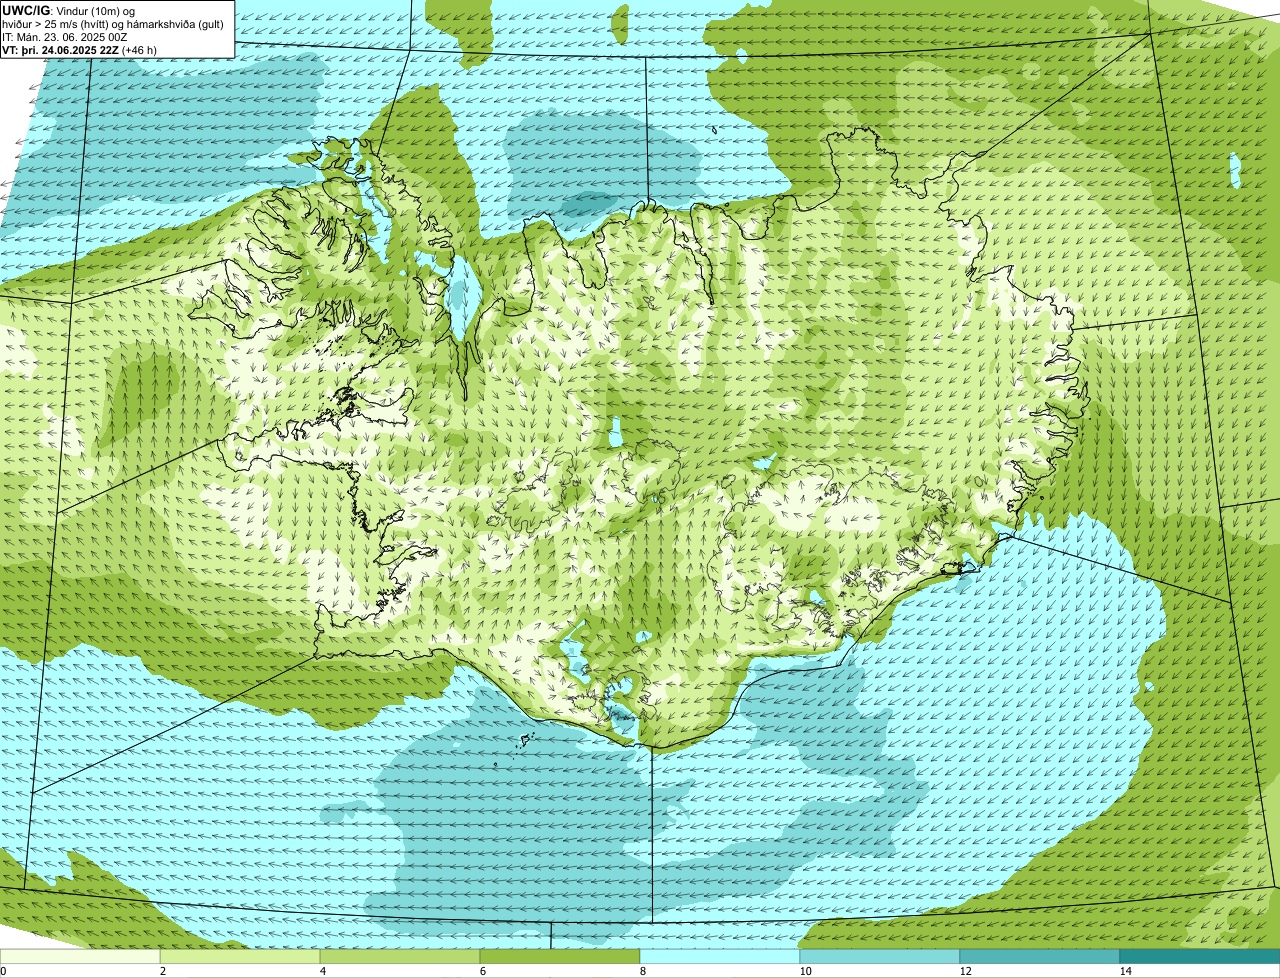Click the dark teal above-14 m/s legend swatch
1280x978 pixels.
[1200, 956]
